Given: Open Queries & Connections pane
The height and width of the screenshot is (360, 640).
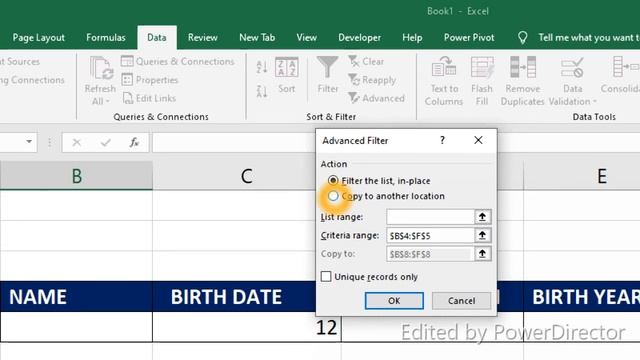Looking at the screenshot, I should click(x=178, y=62).
